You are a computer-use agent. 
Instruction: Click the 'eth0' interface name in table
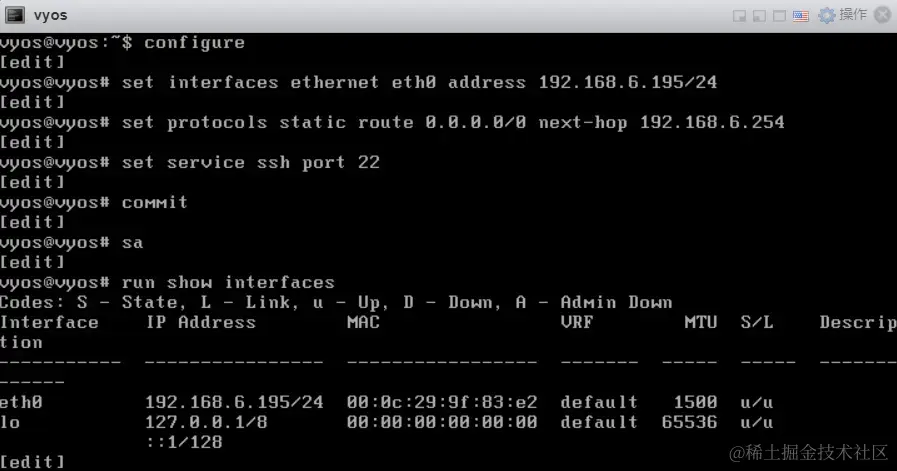pyautogui.click(x=21, y=402)
